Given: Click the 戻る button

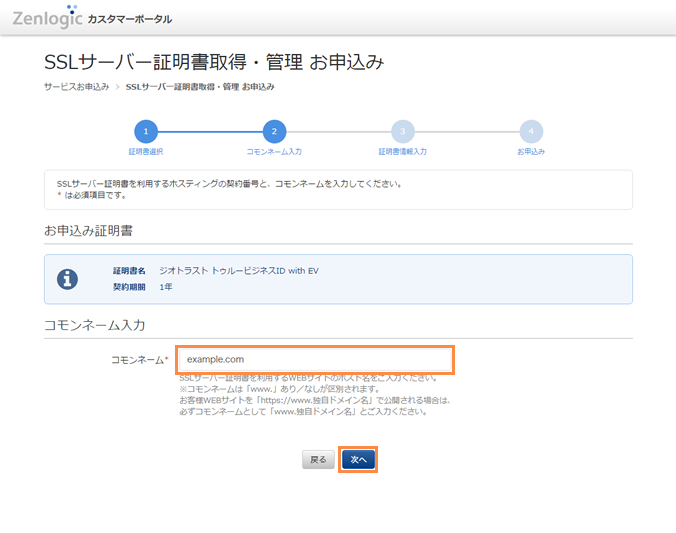Looking at the screenshot, I should (318, 460).
